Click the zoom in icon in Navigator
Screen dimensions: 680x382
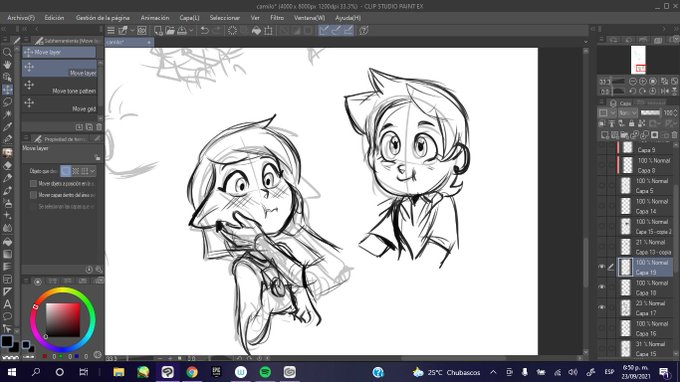click(643, 82)
